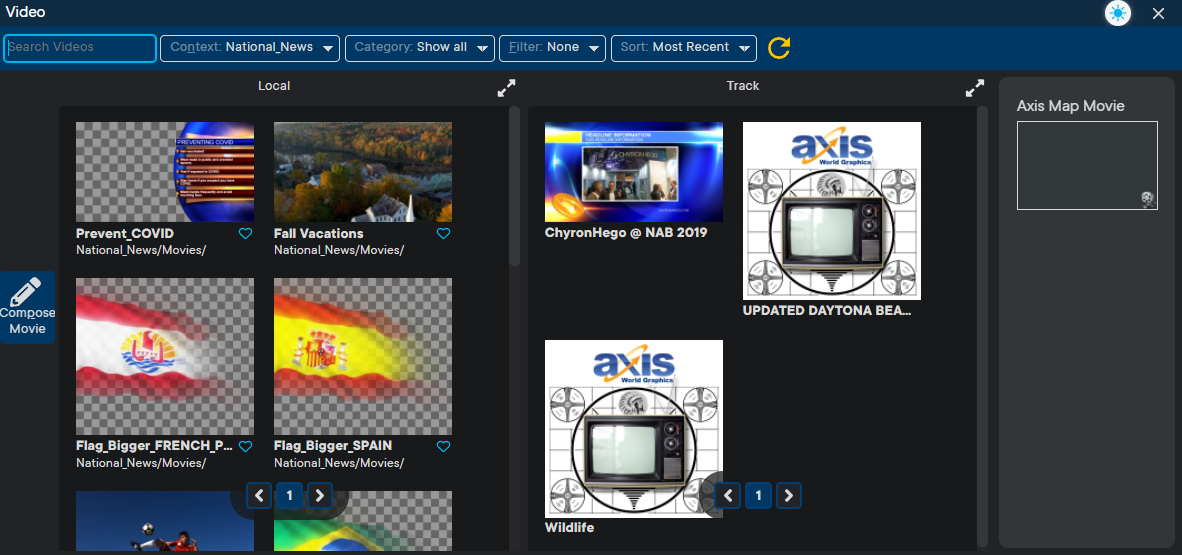
Task: Open the Context National_News dropdown
Action: pos(250,48)
